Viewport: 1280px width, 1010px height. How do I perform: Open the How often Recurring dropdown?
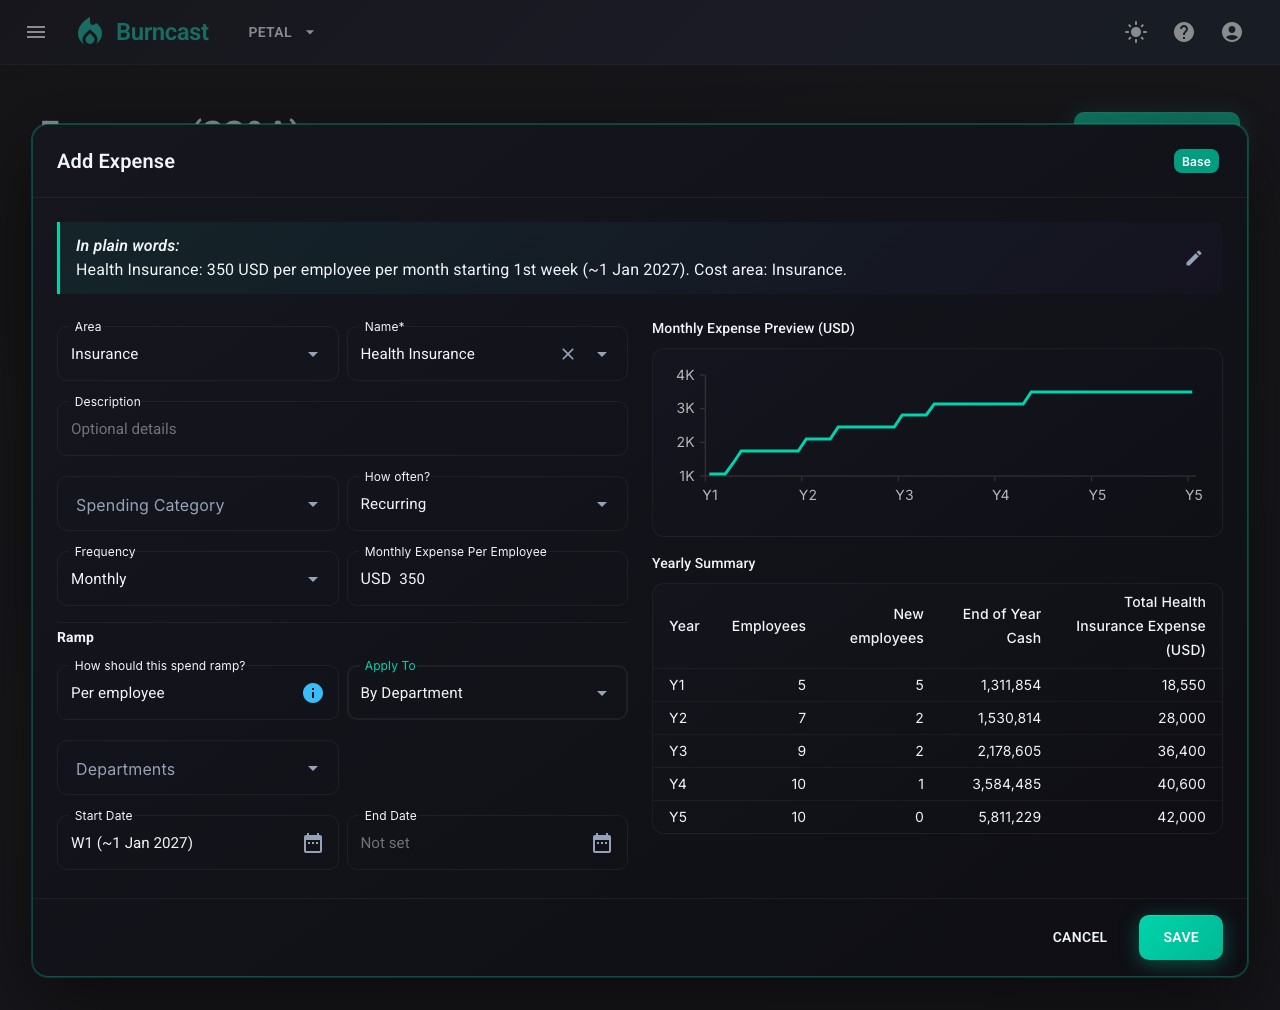487,504
